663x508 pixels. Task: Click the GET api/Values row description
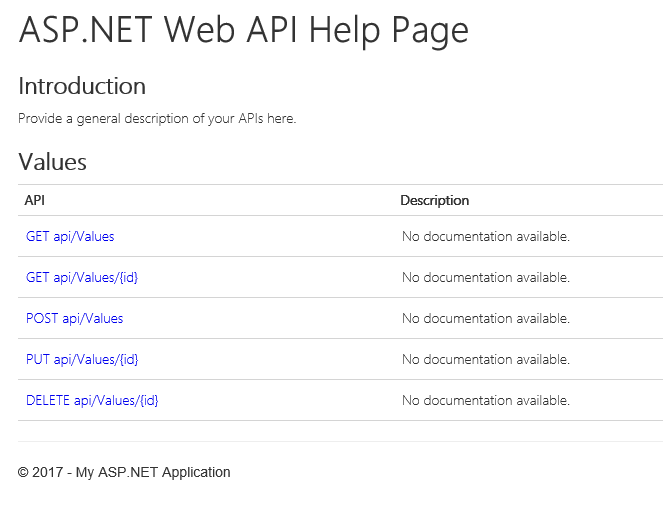[486, 236]
